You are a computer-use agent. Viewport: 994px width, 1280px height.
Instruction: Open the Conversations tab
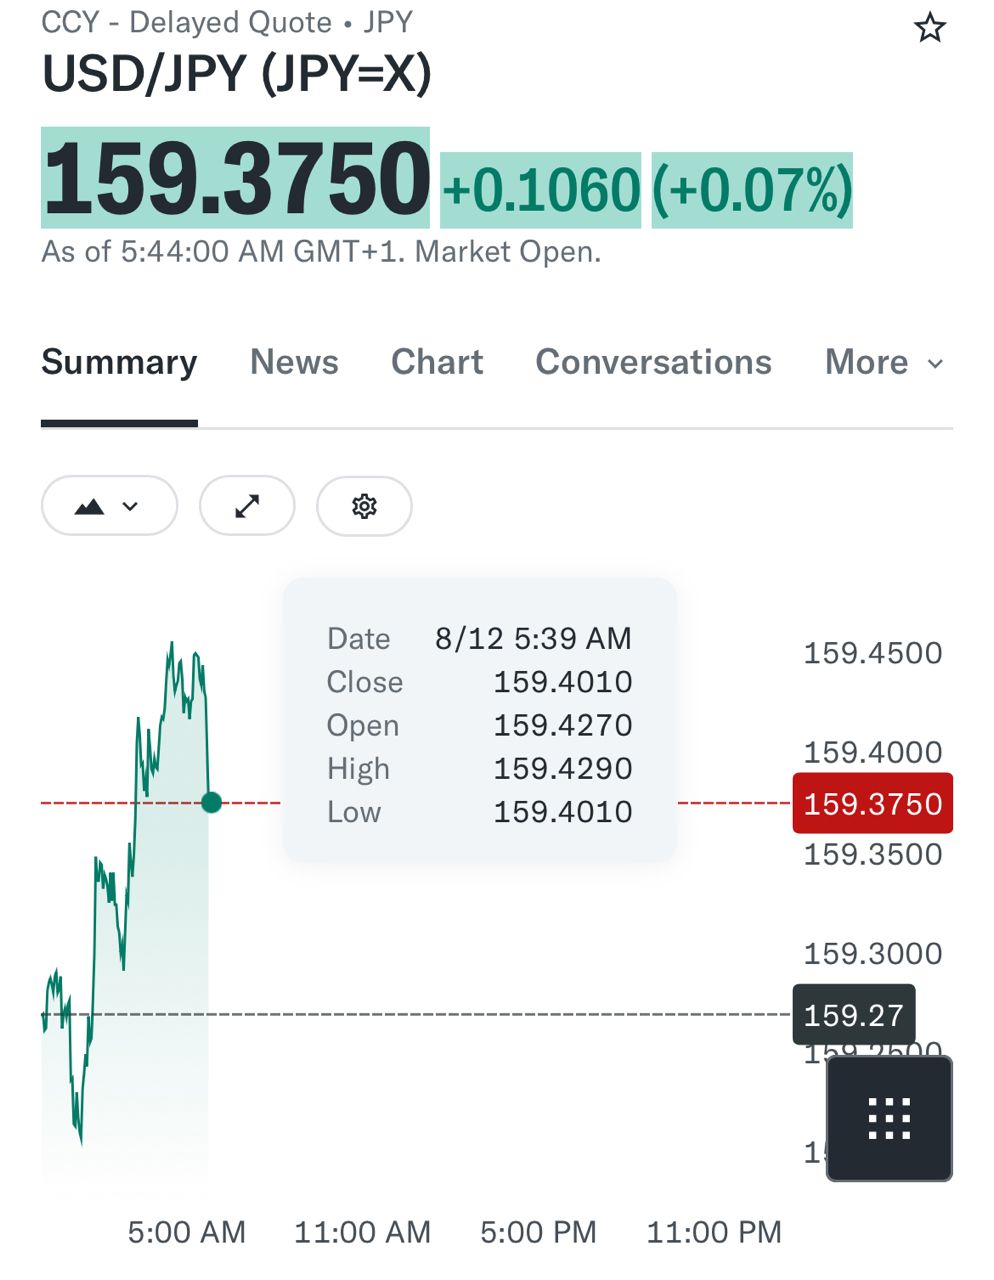coord(653,362)
